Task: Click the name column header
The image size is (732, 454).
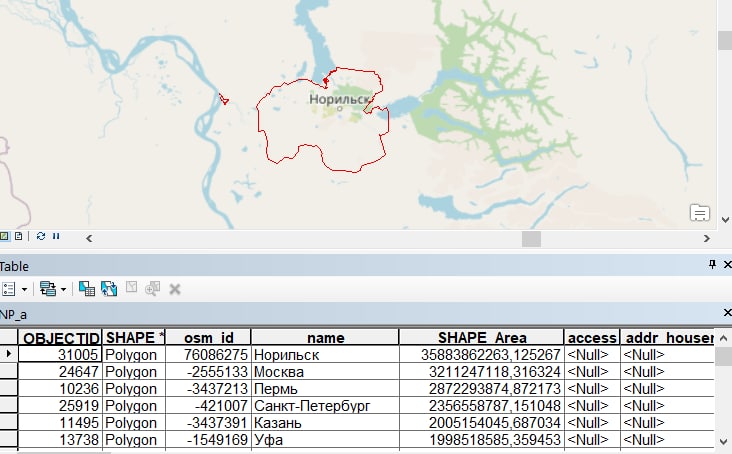Action: click(325, 337)
